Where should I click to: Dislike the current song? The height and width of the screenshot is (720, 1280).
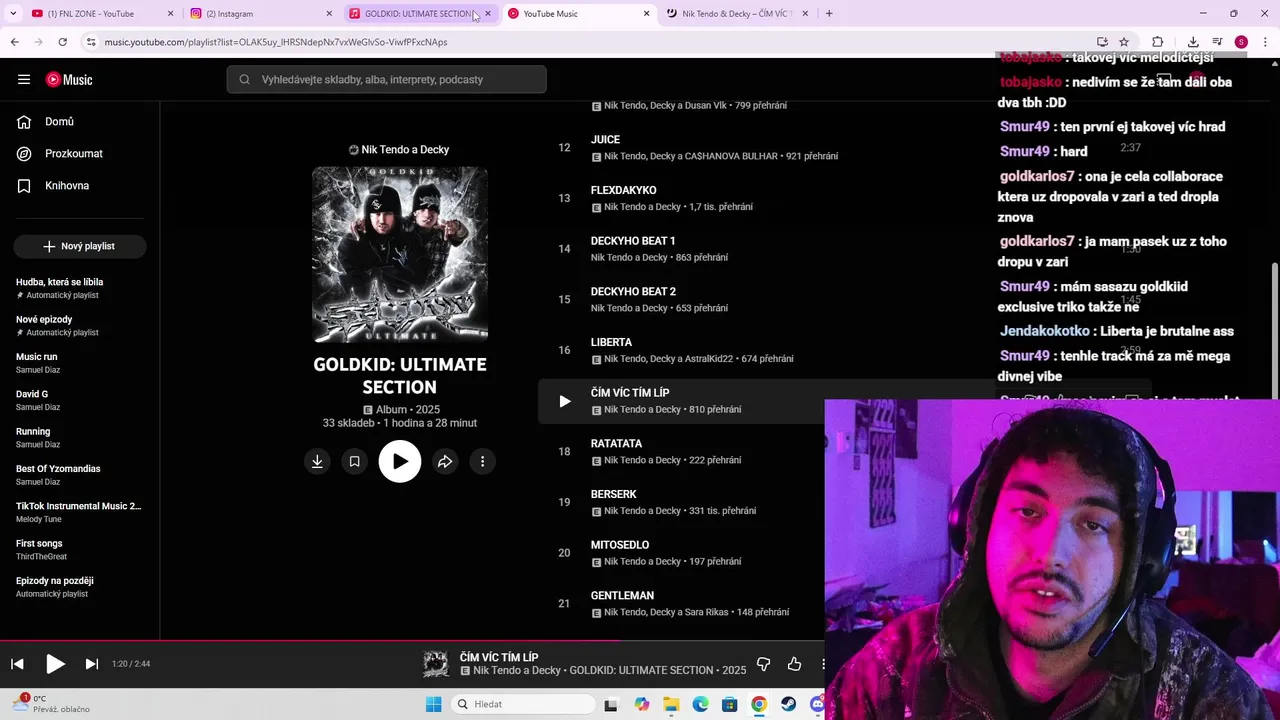[x=763, y=664]
